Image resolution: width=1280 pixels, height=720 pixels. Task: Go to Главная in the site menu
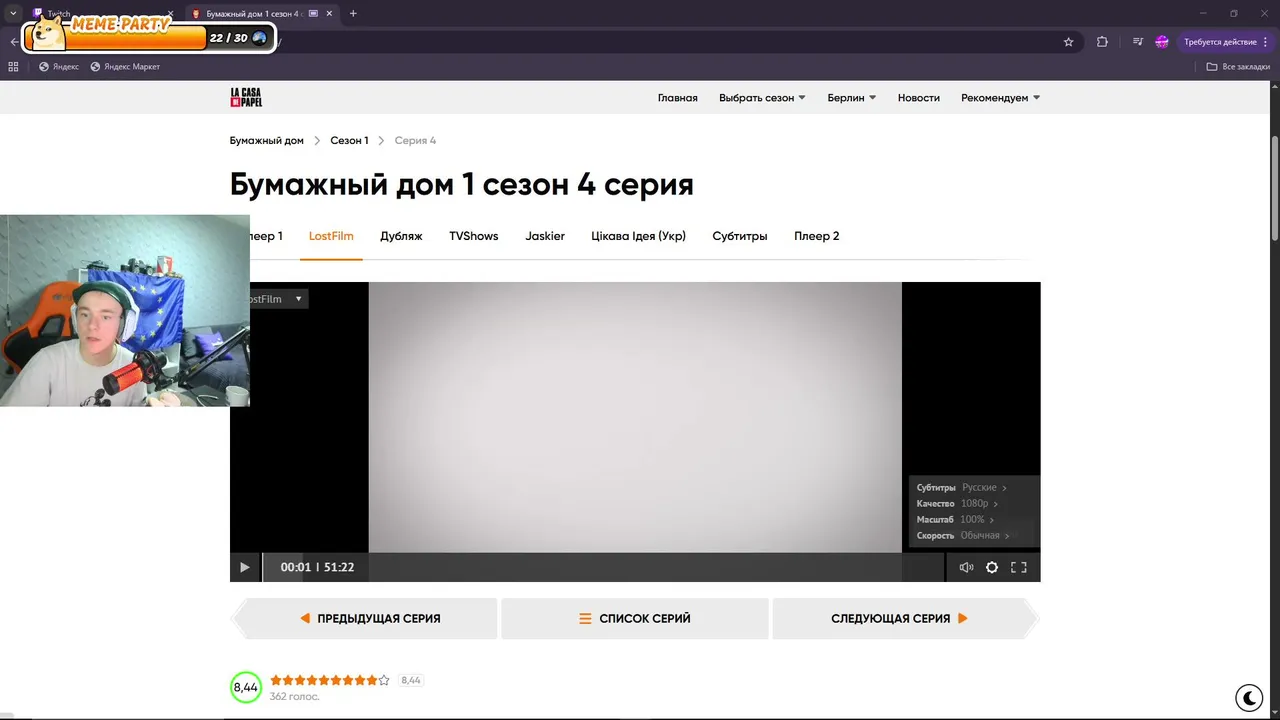click(678, 98)
